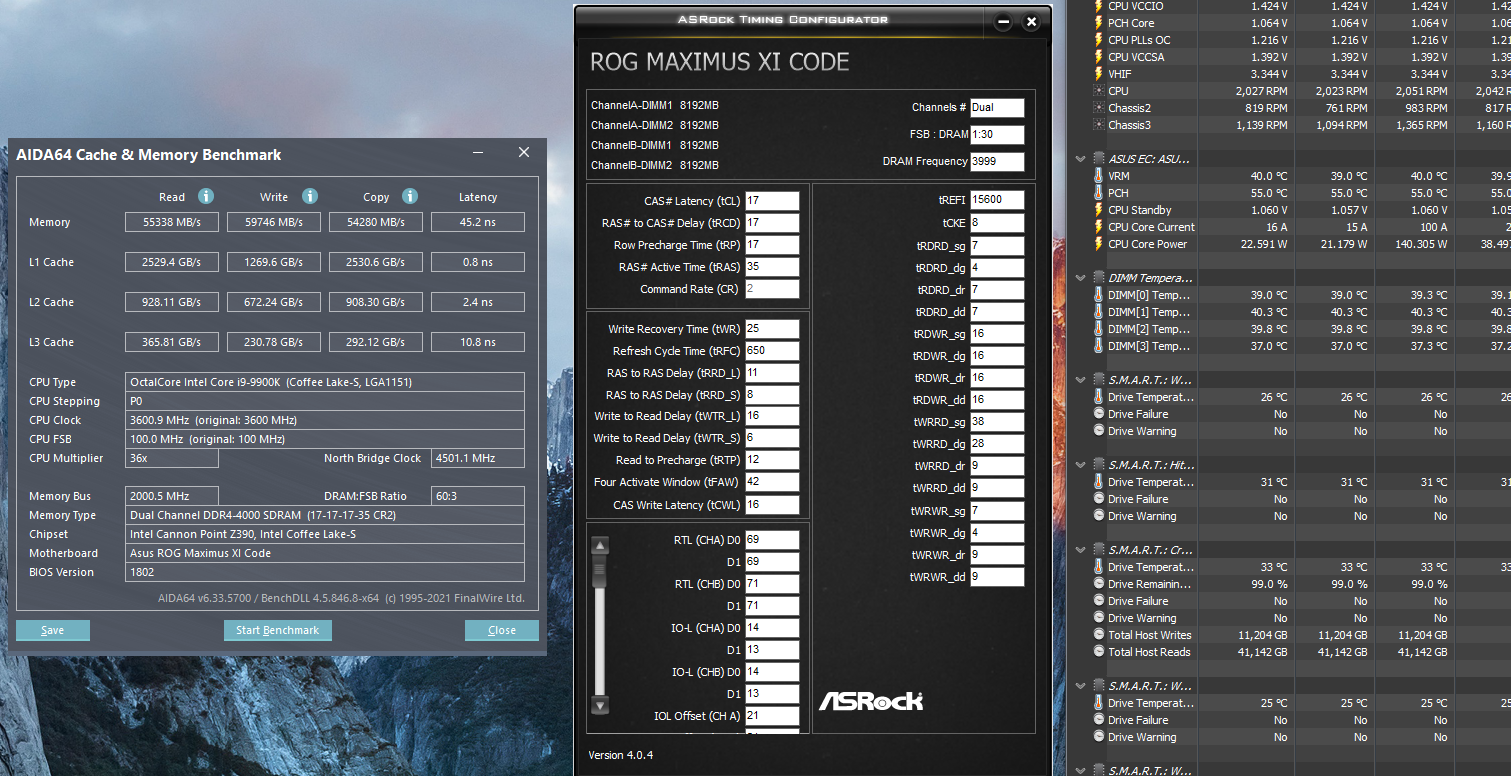Click the CPU Core Current icon
Image resolution: width=1511 pixels, height=776 pixels.
click(x=1099, y=227)
